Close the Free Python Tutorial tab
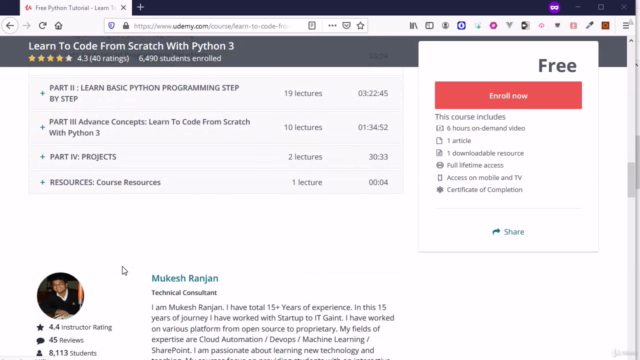 coord(123,7)
